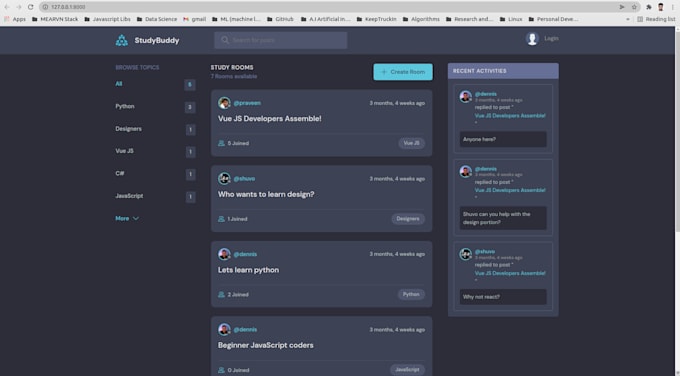Bookmark this page with the star icon

(x=634, y=7)
